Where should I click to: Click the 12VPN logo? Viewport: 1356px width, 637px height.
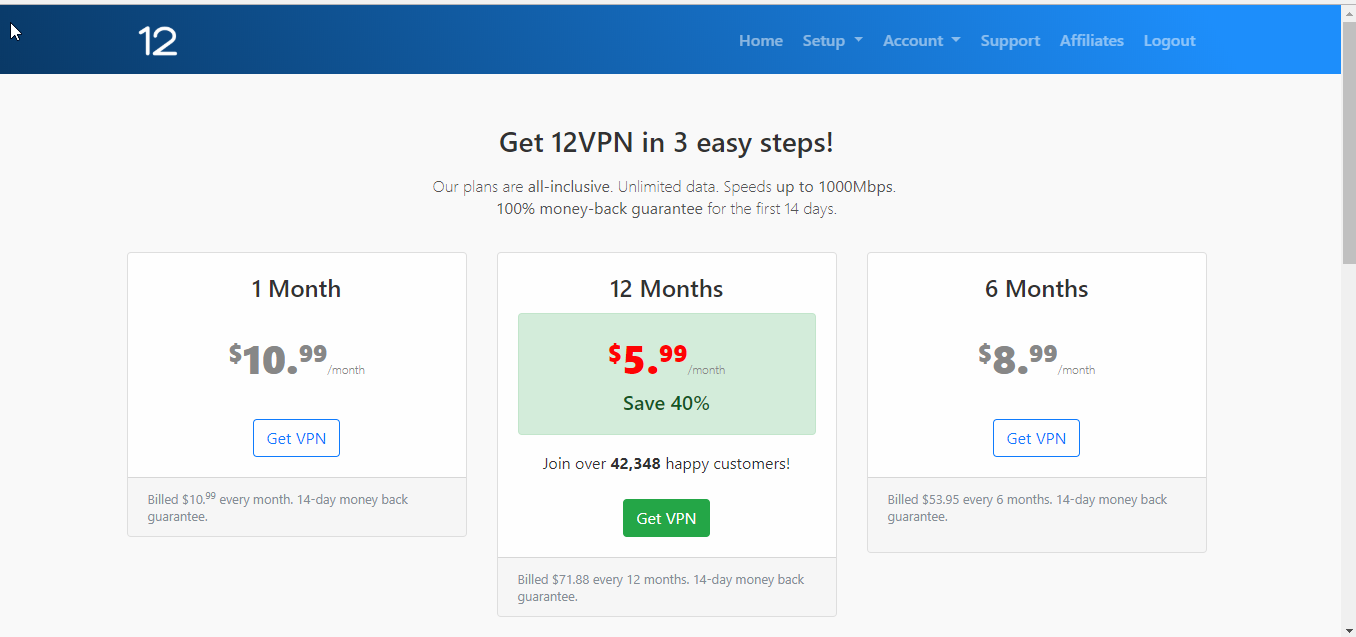click(158, 41)
